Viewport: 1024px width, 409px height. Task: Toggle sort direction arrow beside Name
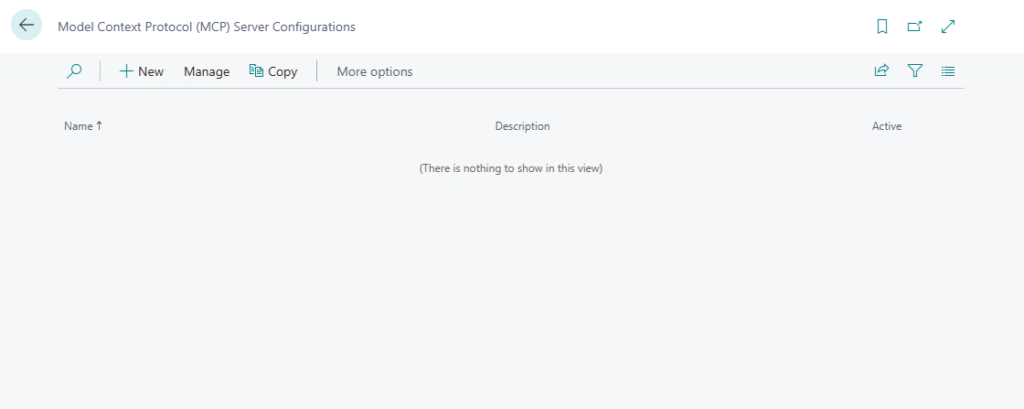coord(99,126)
